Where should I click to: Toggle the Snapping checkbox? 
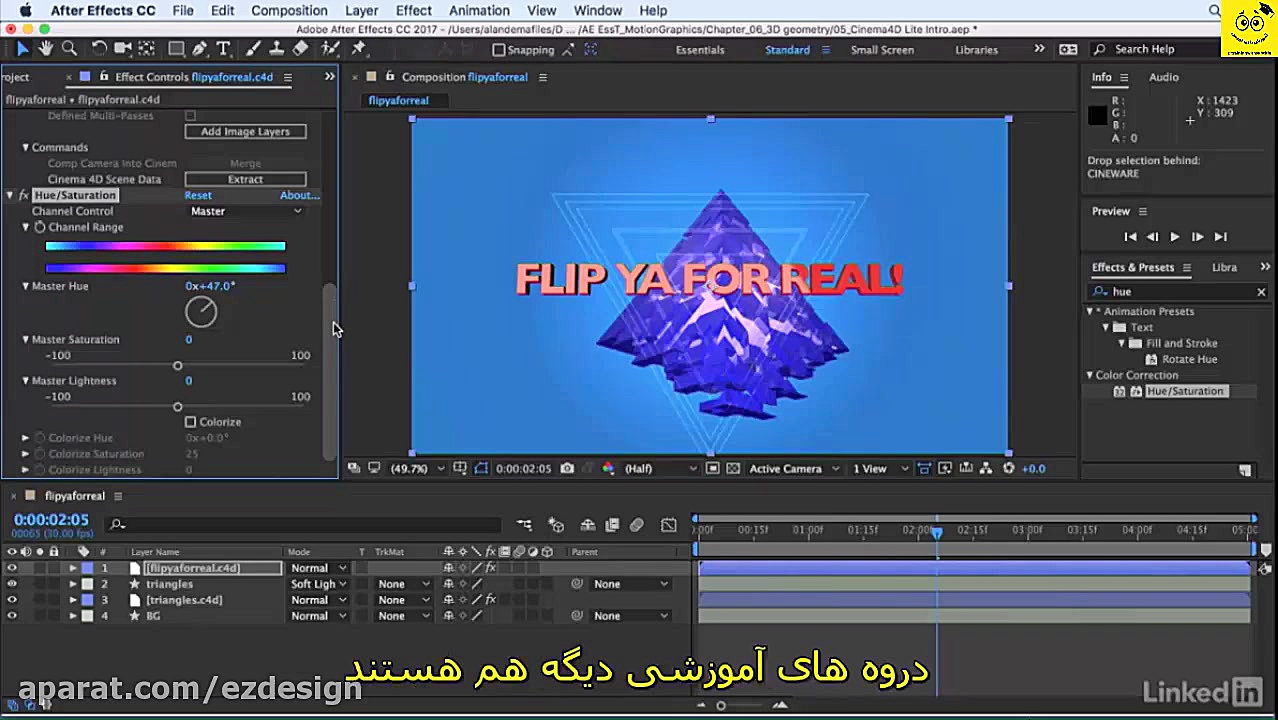coord(497,49)
